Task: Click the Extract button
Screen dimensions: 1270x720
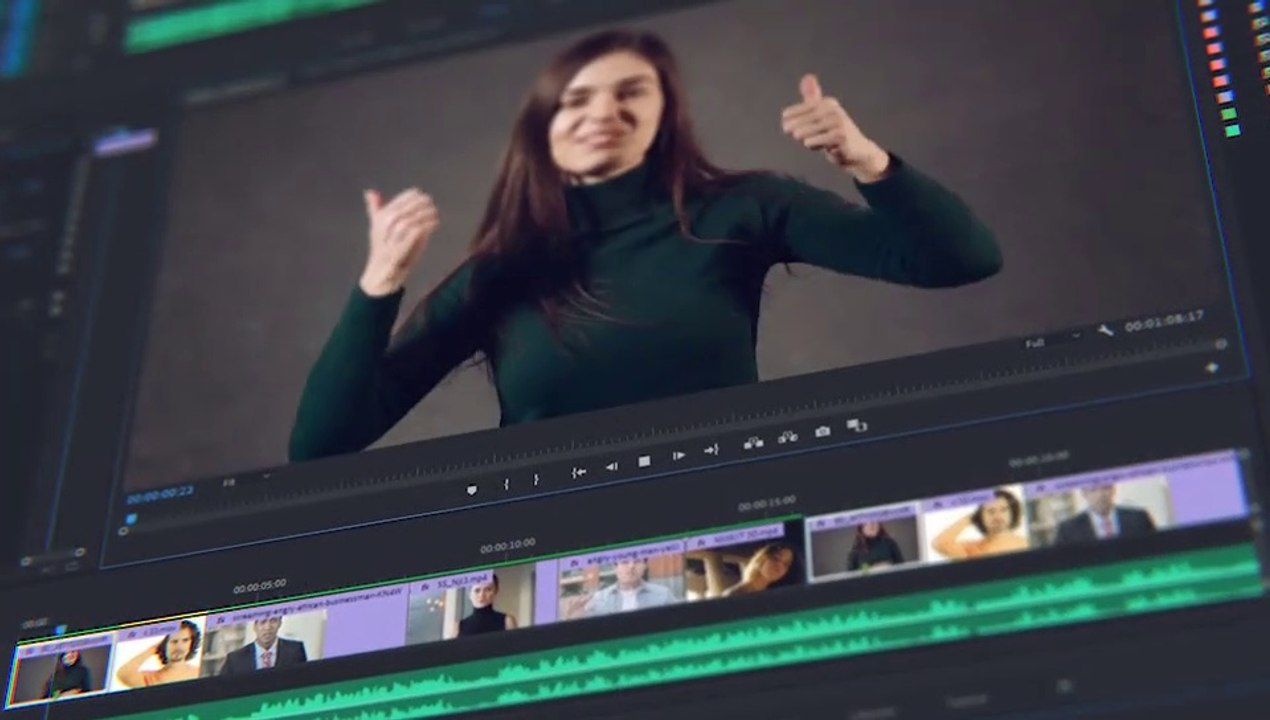Action: pyautogui.click(x=787, y=437)
